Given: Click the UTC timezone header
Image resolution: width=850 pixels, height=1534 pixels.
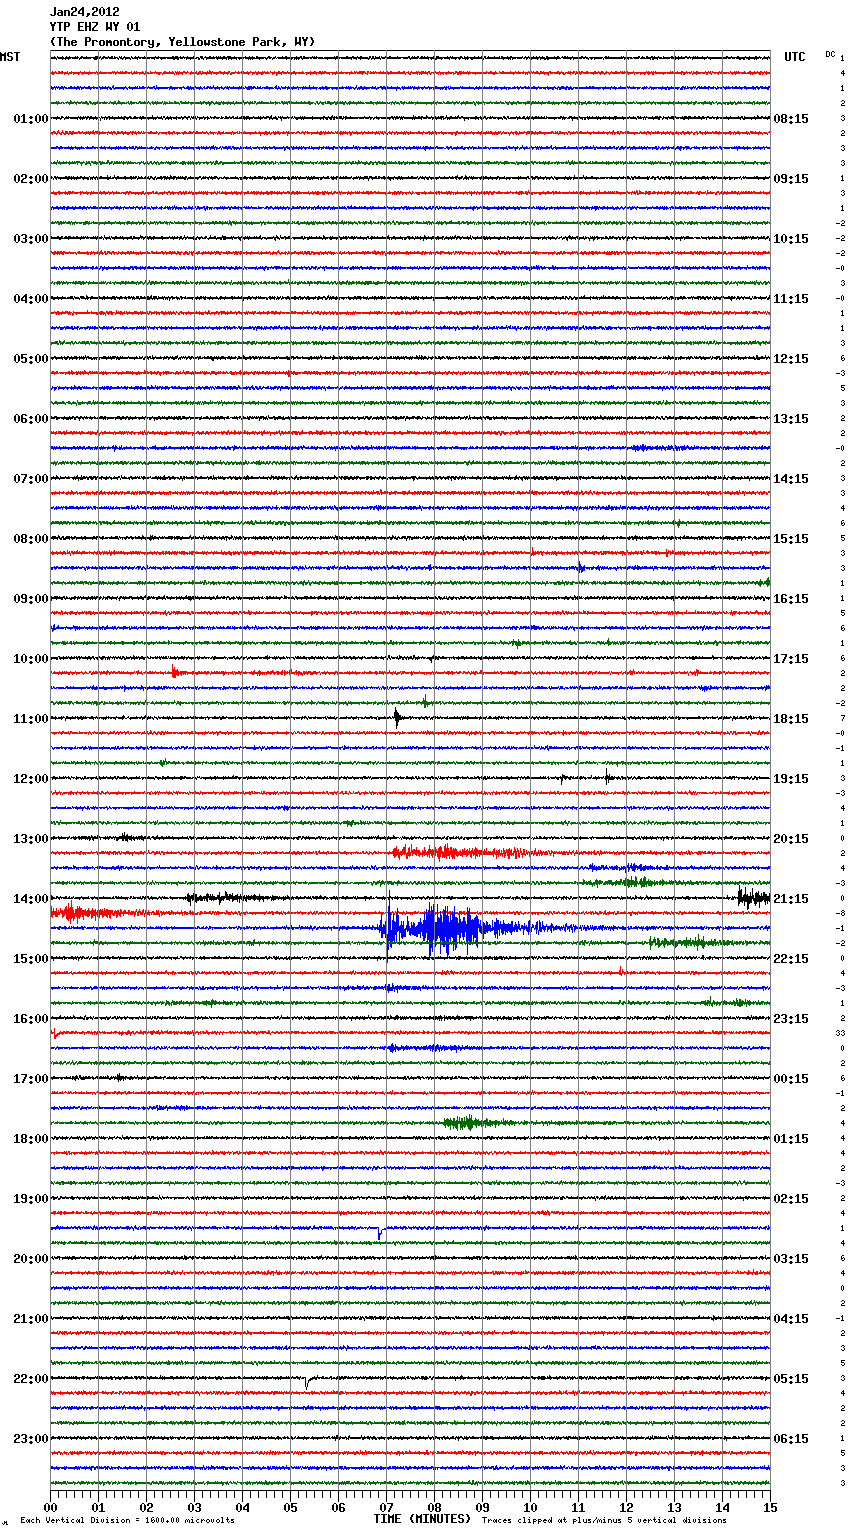Looking at the screenshot, I should point(795,57).
